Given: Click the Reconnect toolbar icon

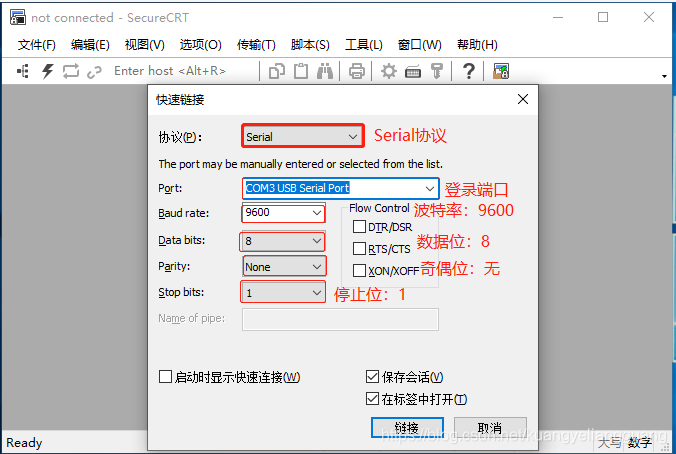Looking at the screenshot, I should (71, 71).
